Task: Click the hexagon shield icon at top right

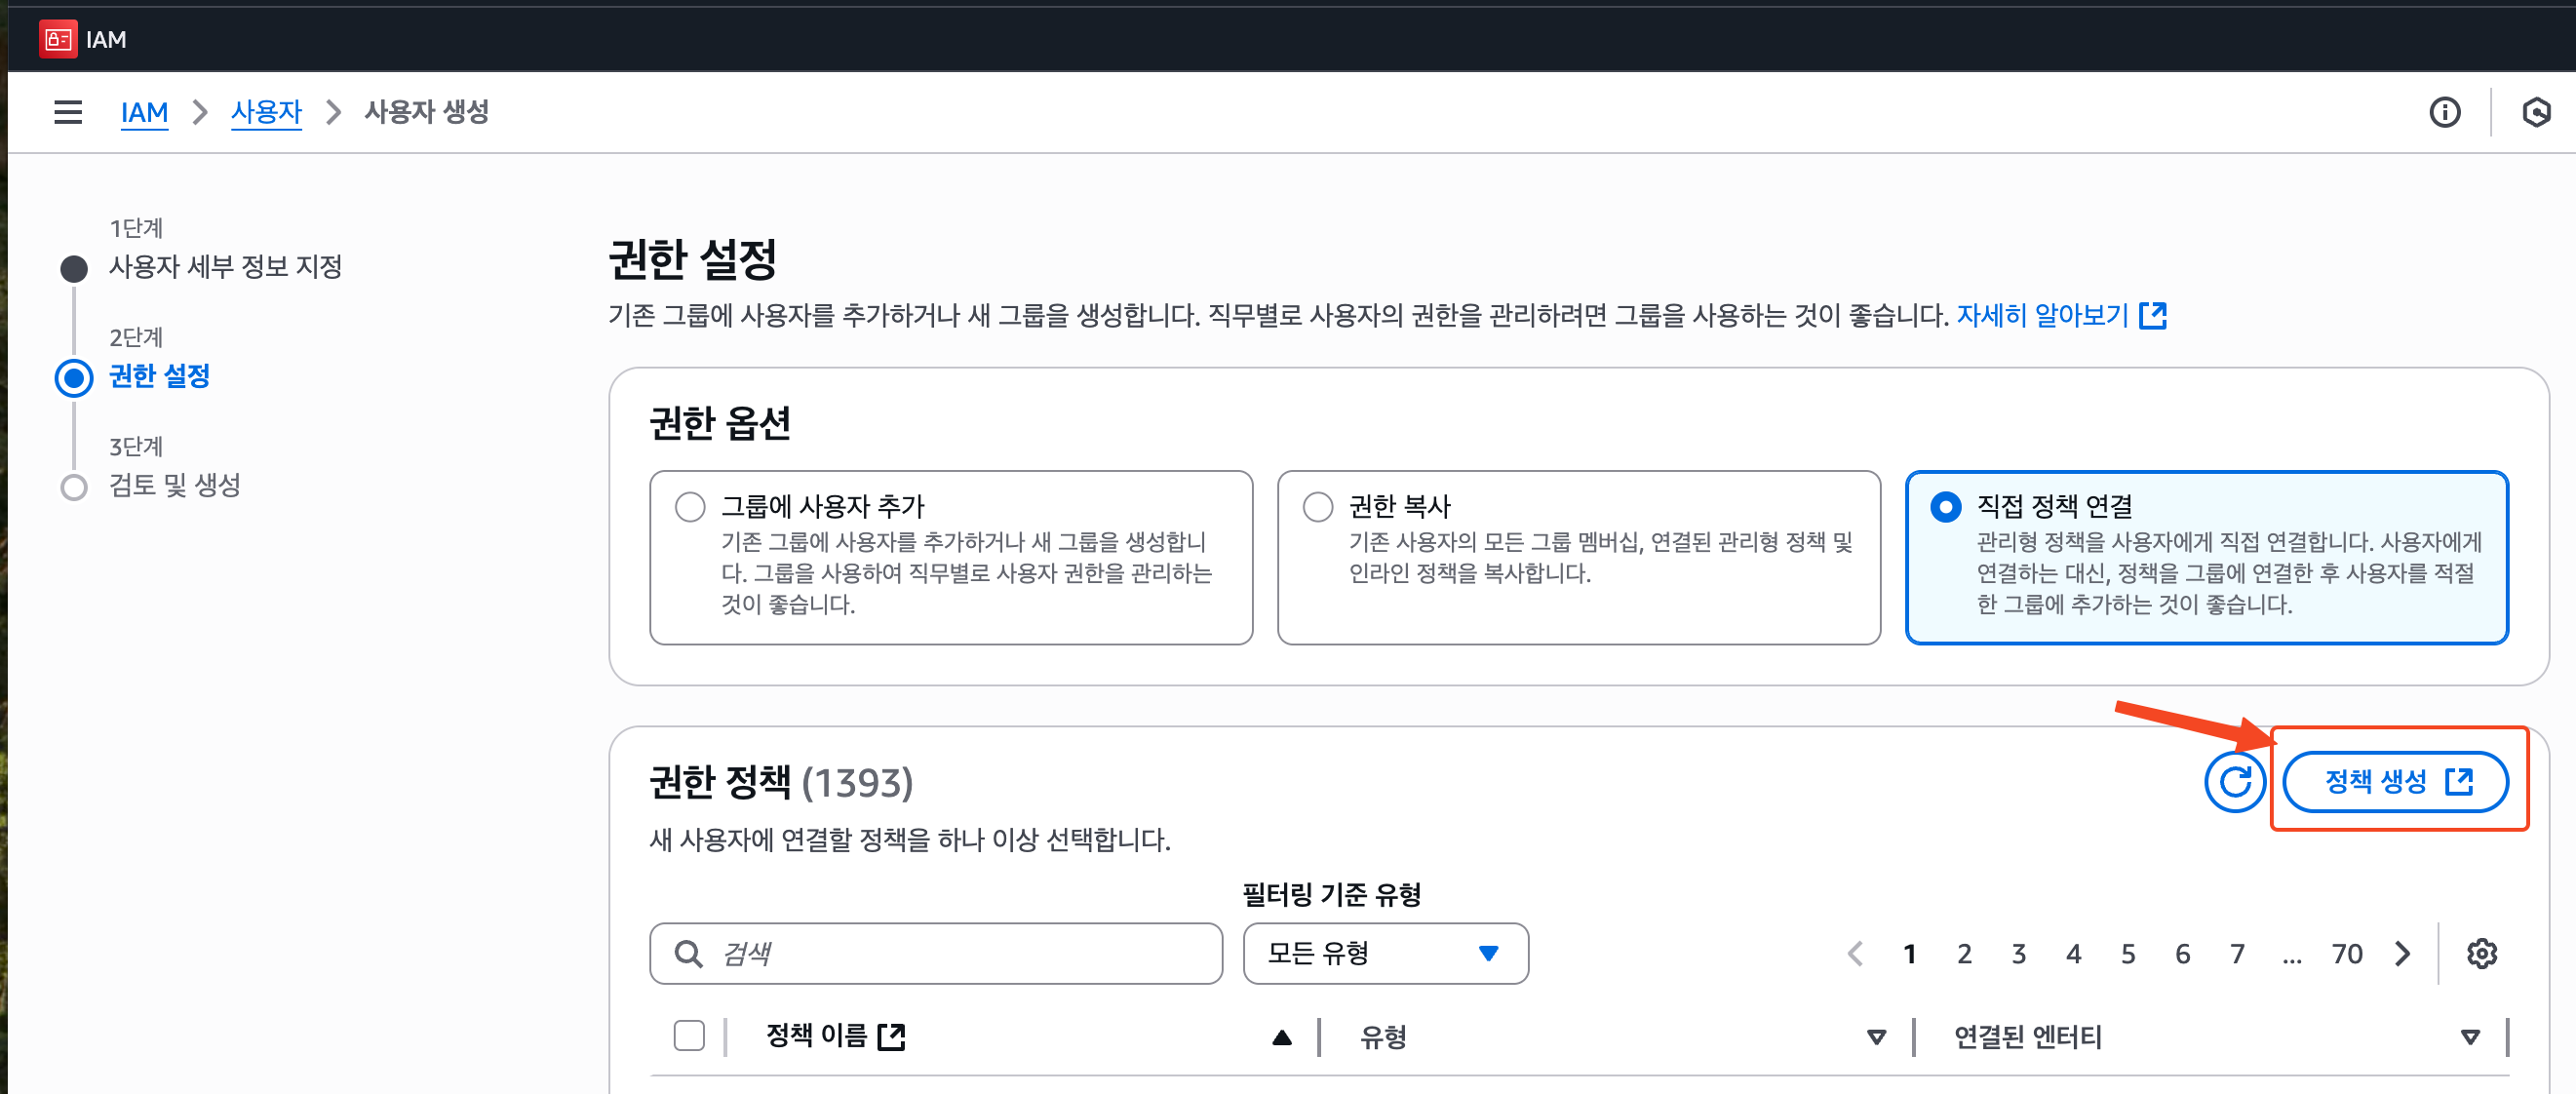Action: (2535, 112)
